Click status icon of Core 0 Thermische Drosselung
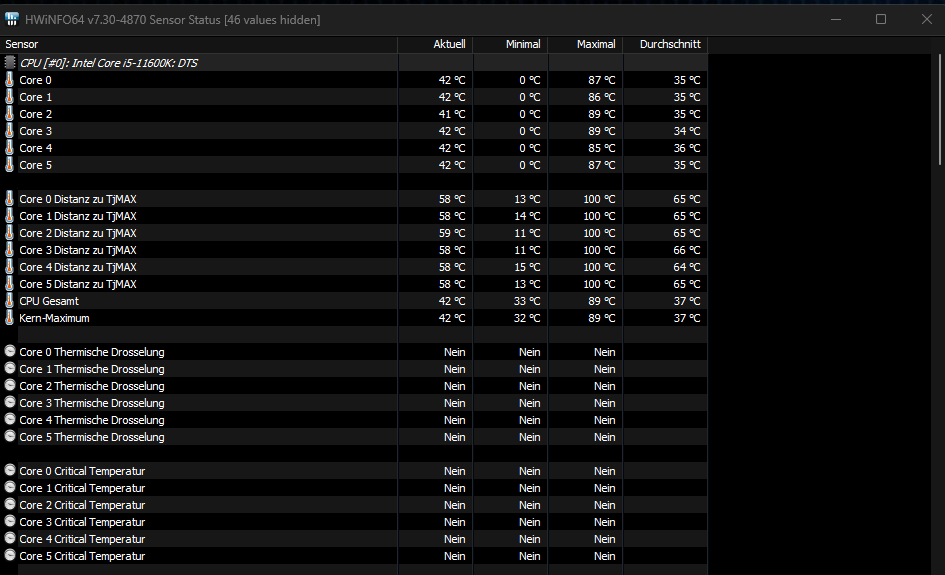The image size is (945, 575). 10,351
